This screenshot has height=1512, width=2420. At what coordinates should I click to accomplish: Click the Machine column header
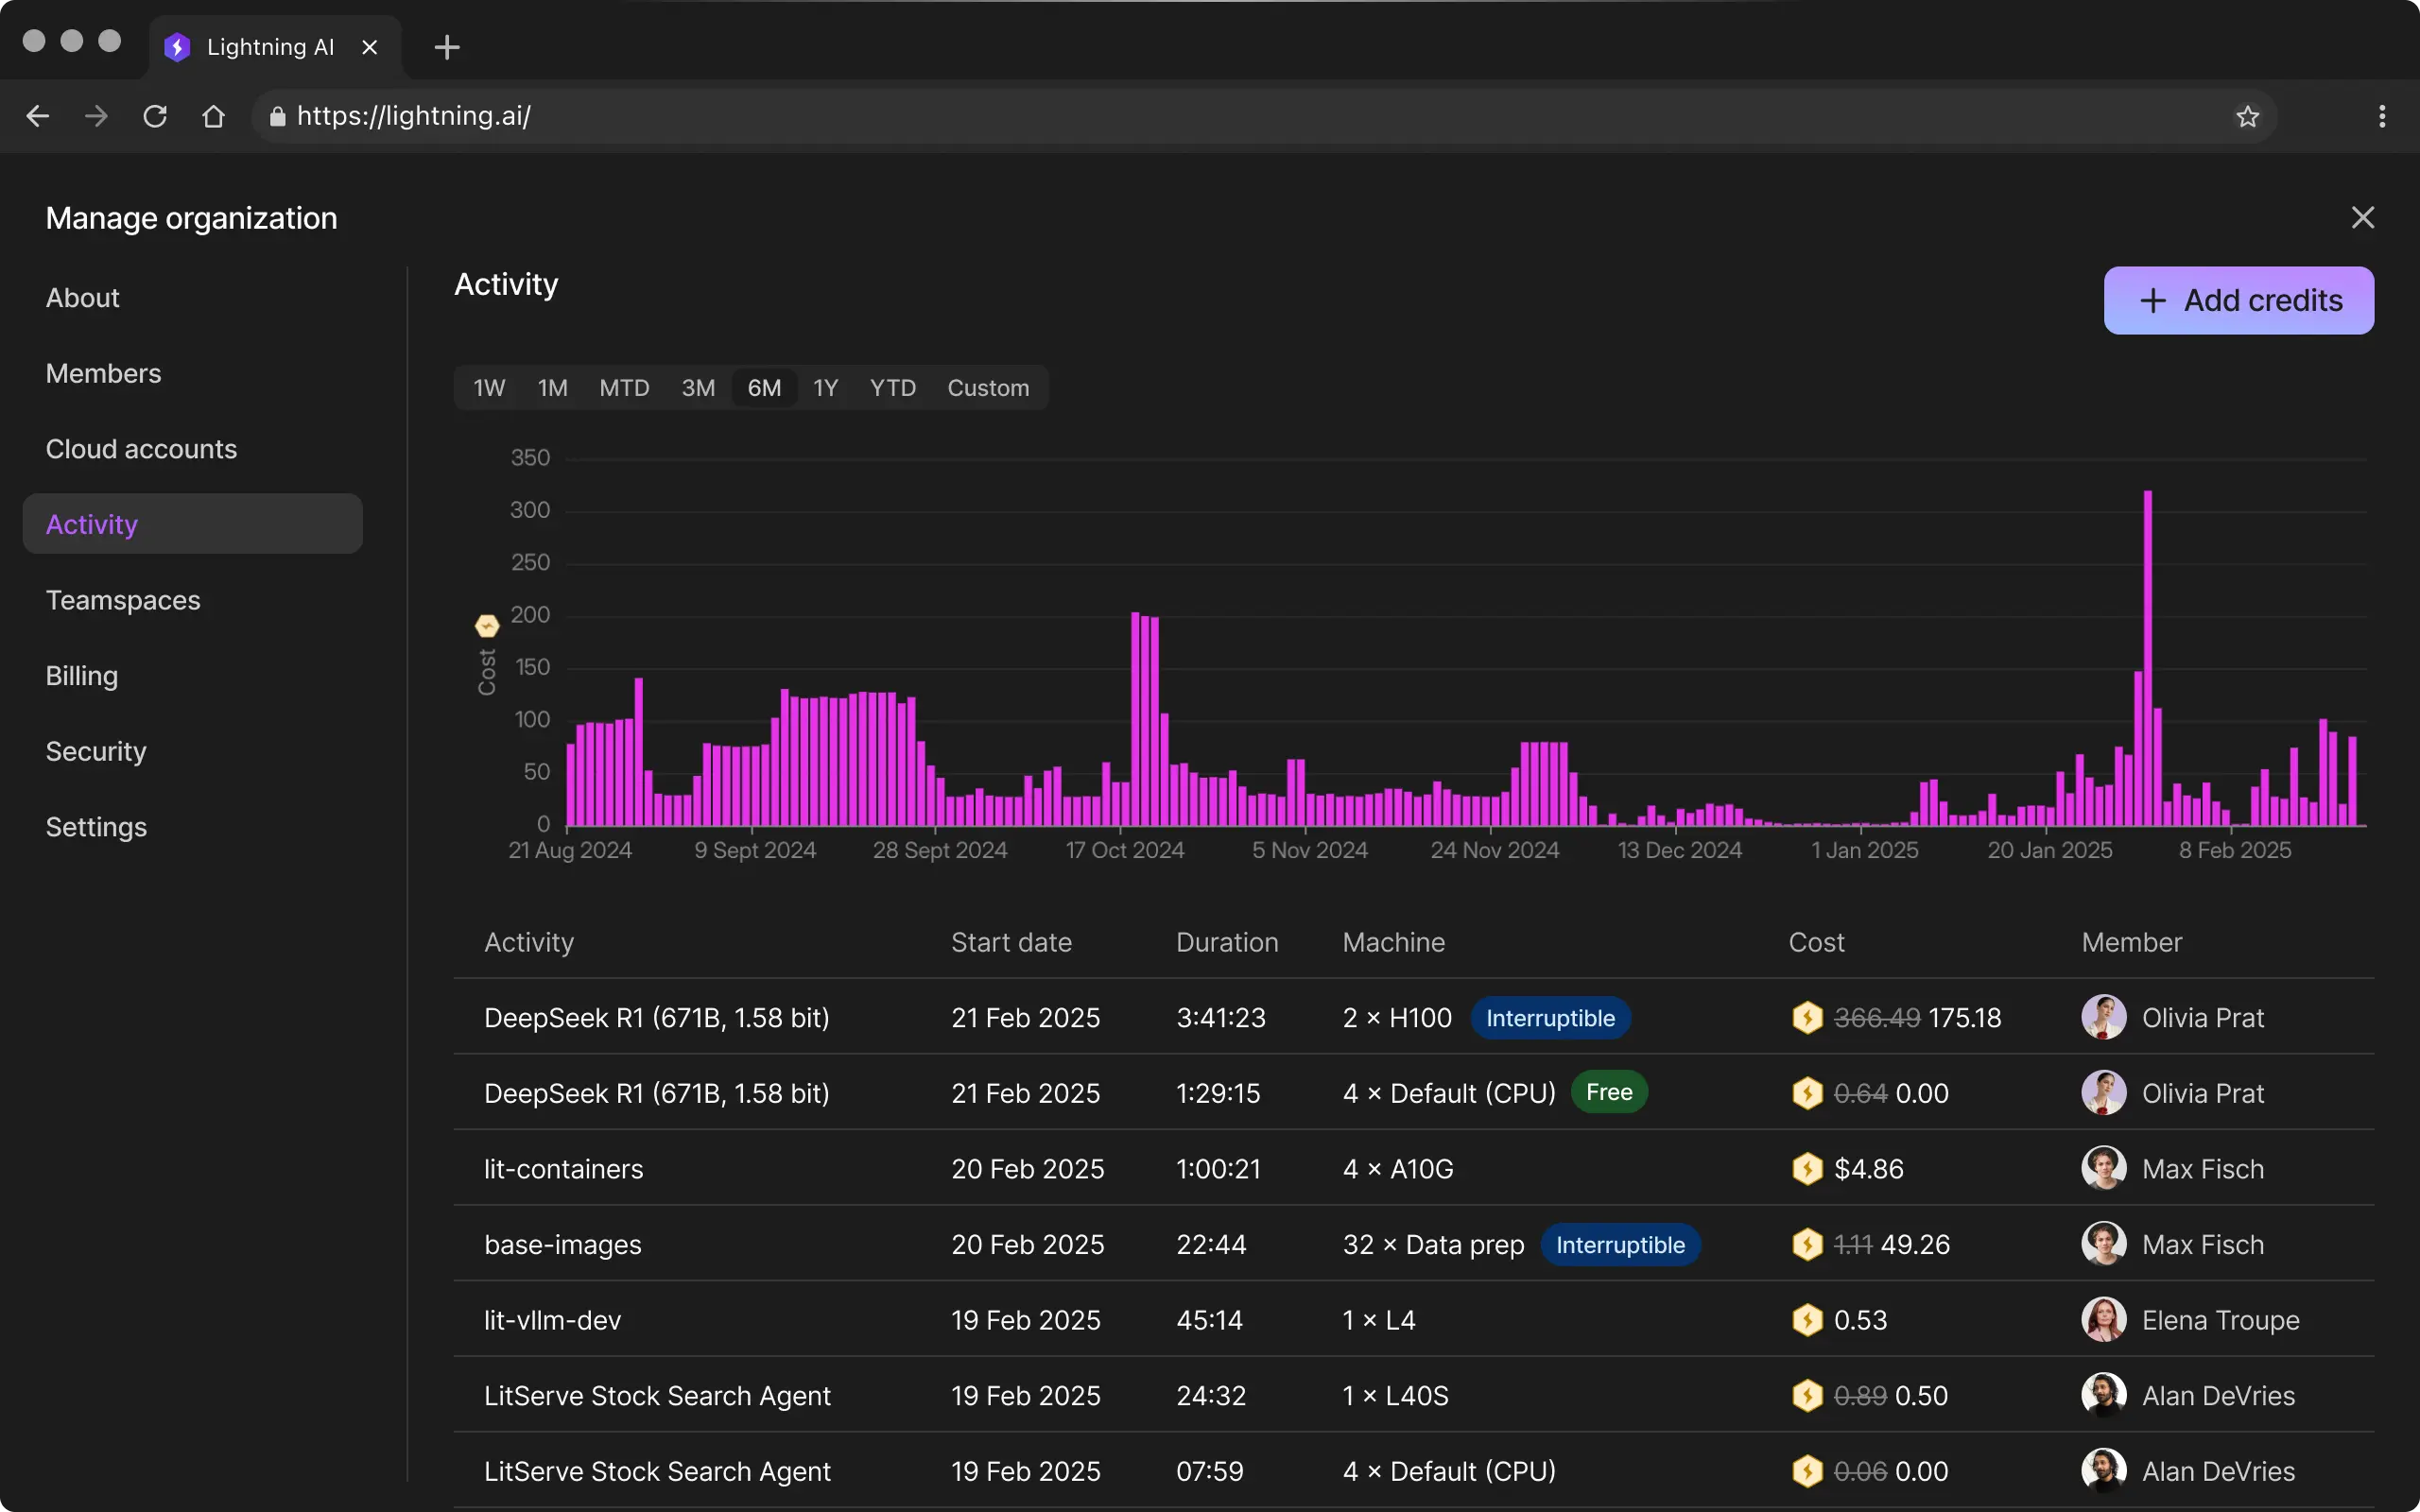tap(1393, 942)
